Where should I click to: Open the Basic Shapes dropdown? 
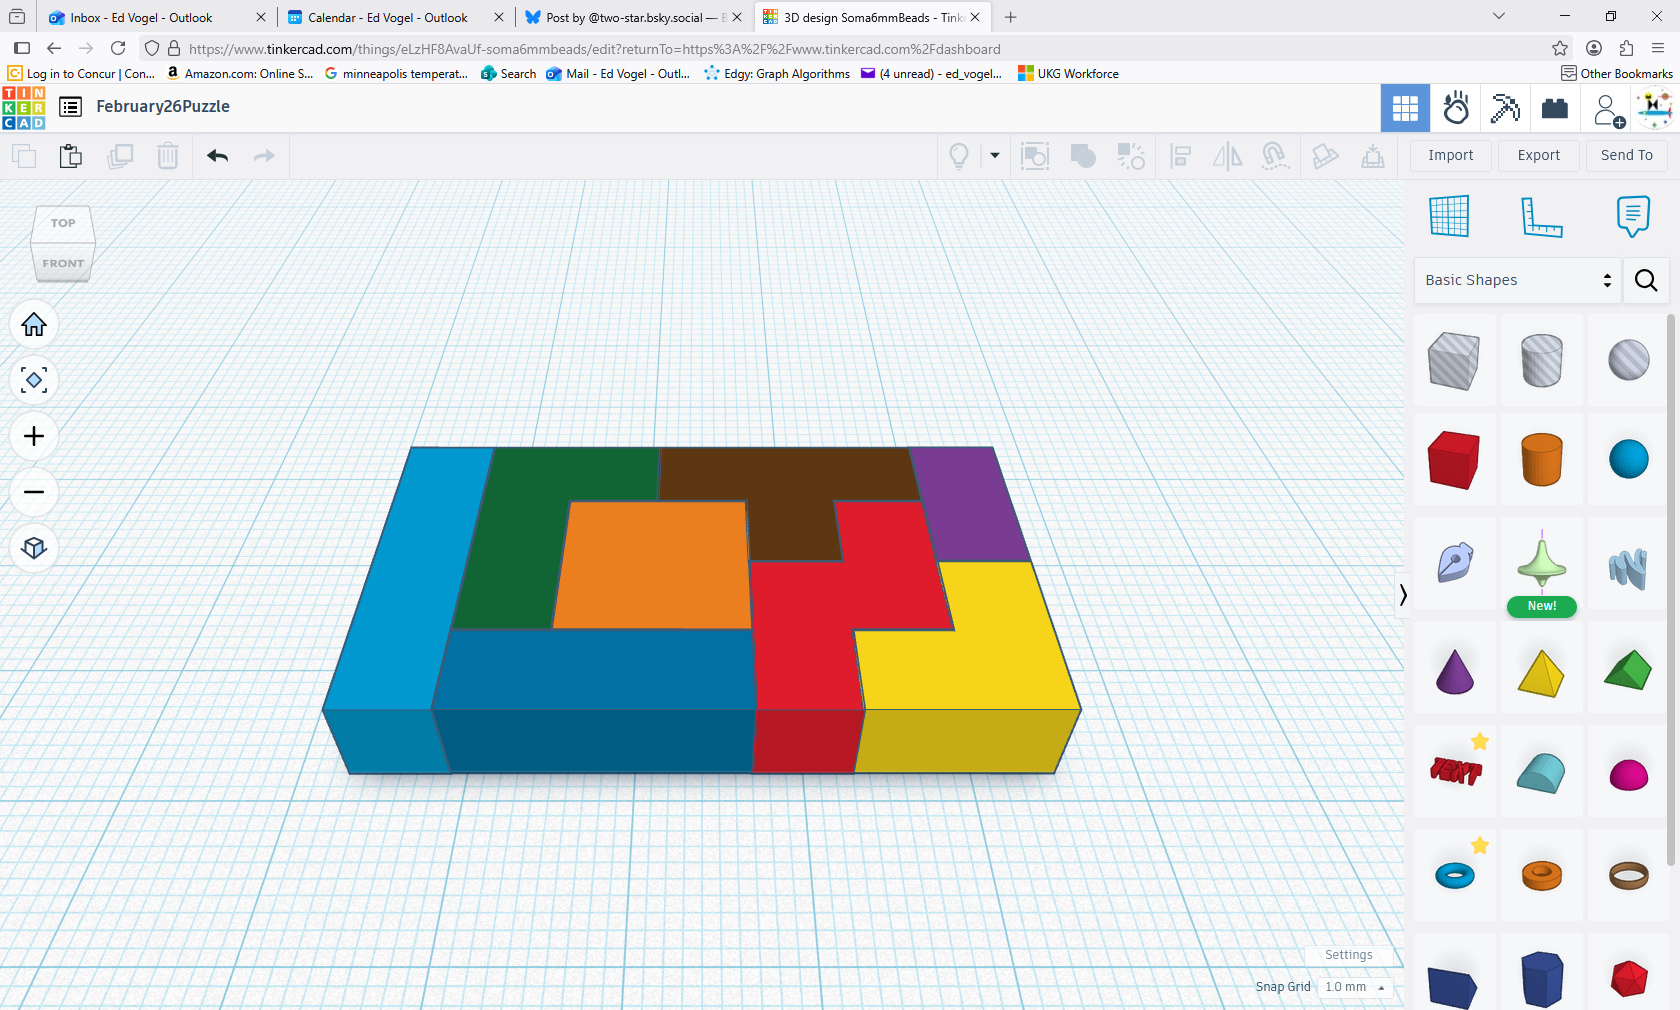pyautogui.click(x=1517, y=280)
